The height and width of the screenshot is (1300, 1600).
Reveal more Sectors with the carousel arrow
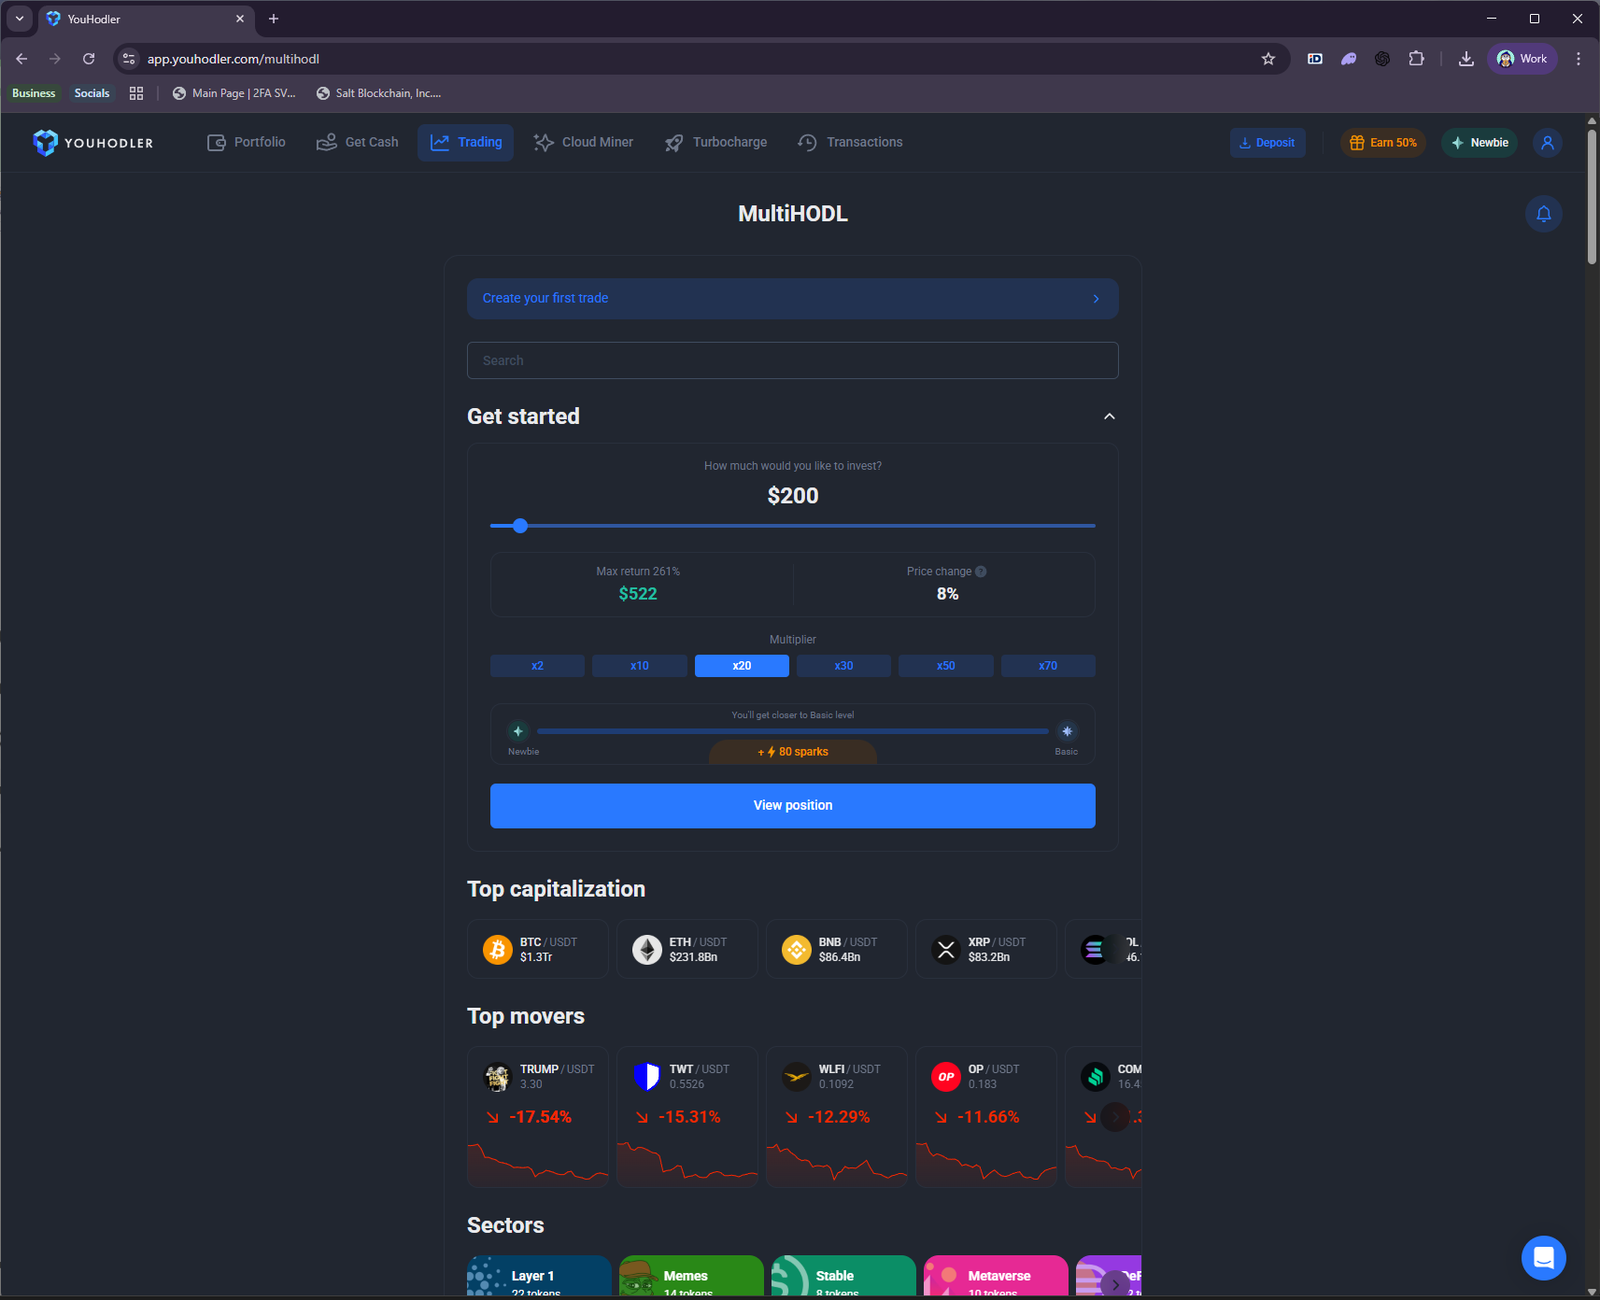tap(1114, 1284)
